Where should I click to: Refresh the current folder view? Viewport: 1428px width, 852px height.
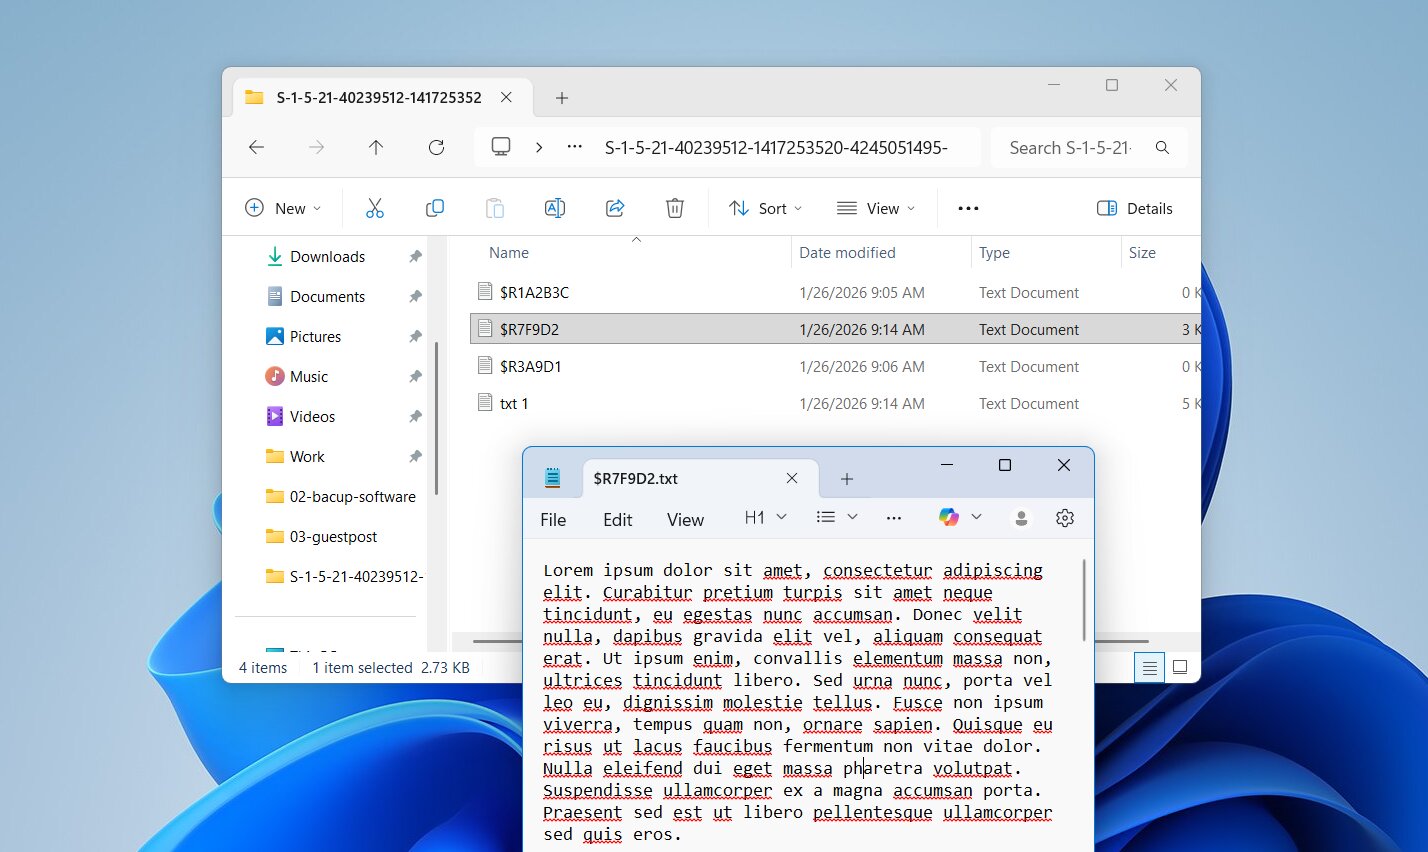436,147
